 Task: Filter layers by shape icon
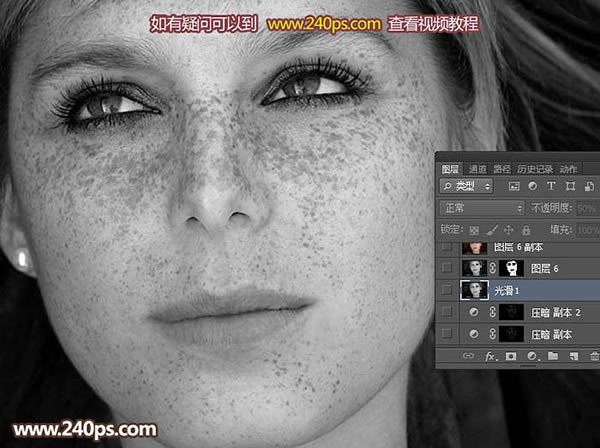coord(570,186)
